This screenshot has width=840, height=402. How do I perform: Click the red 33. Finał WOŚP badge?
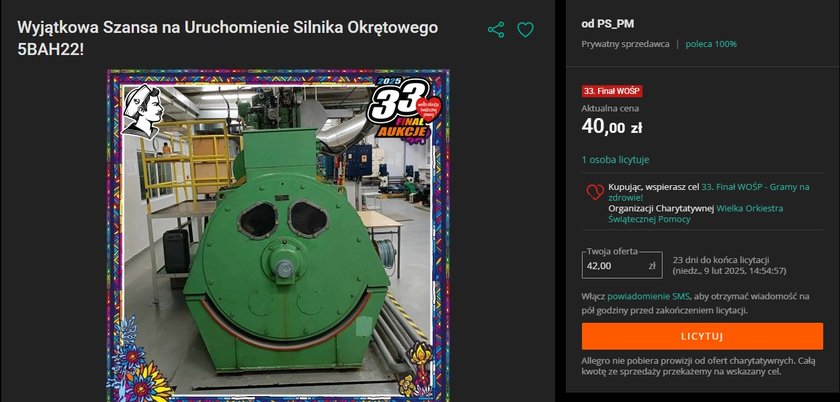(x=612, y=91)
